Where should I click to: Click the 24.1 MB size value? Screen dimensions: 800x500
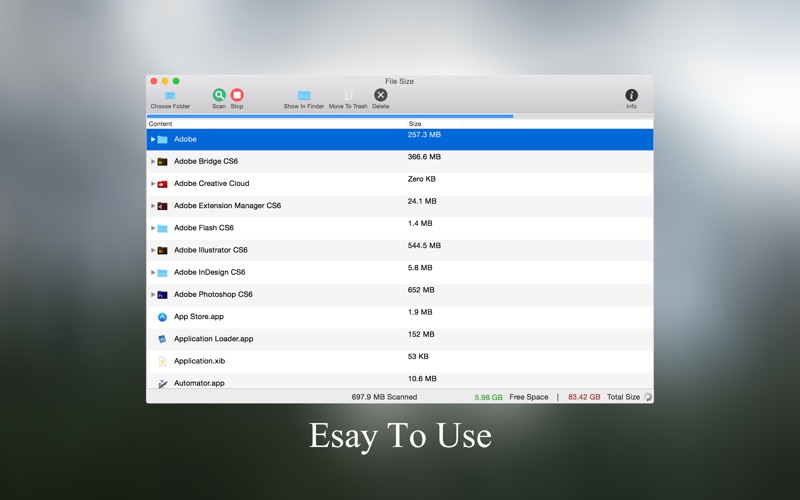click(422, 201)
